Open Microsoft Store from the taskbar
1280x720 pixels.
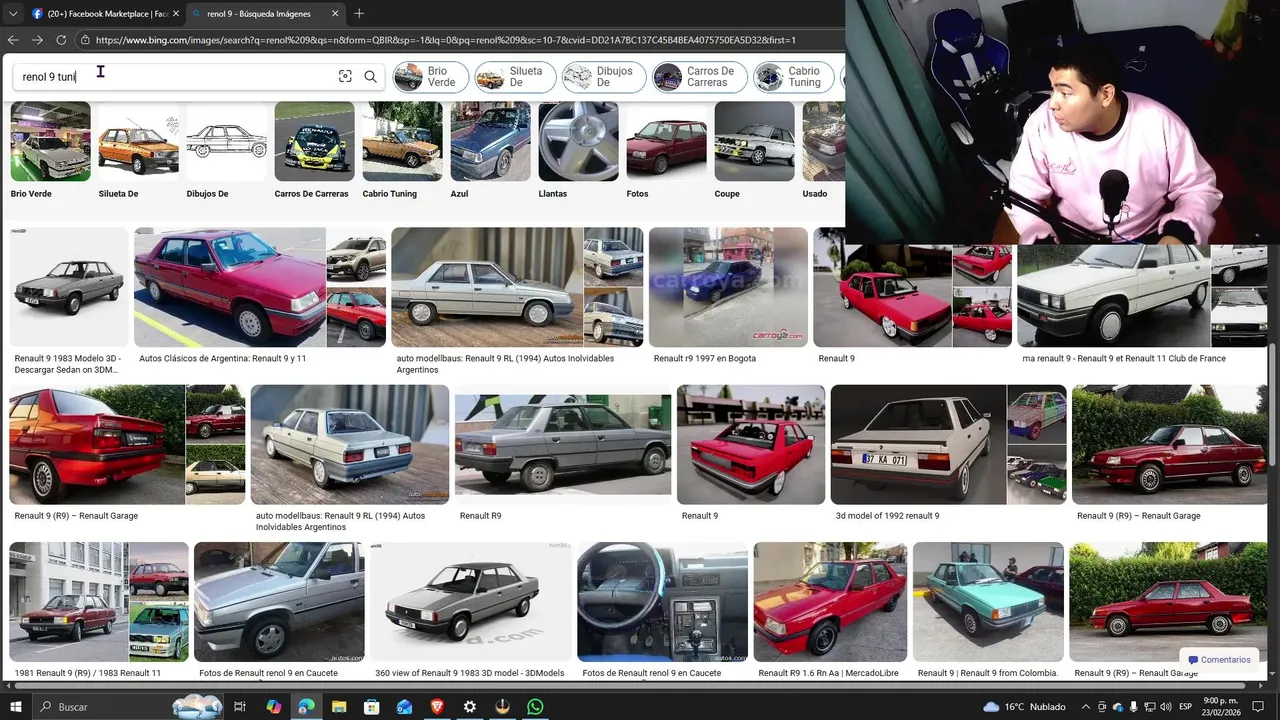coord(371,707)
